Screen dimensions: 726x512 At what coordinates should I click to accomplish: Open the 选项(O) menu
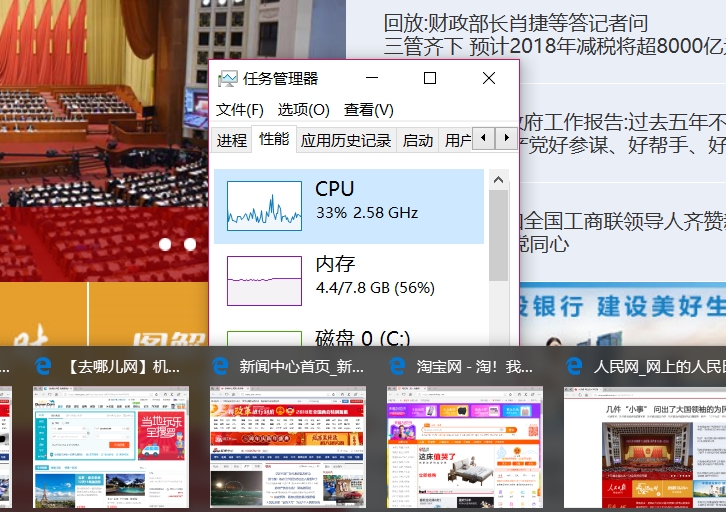tap(303, 109)
